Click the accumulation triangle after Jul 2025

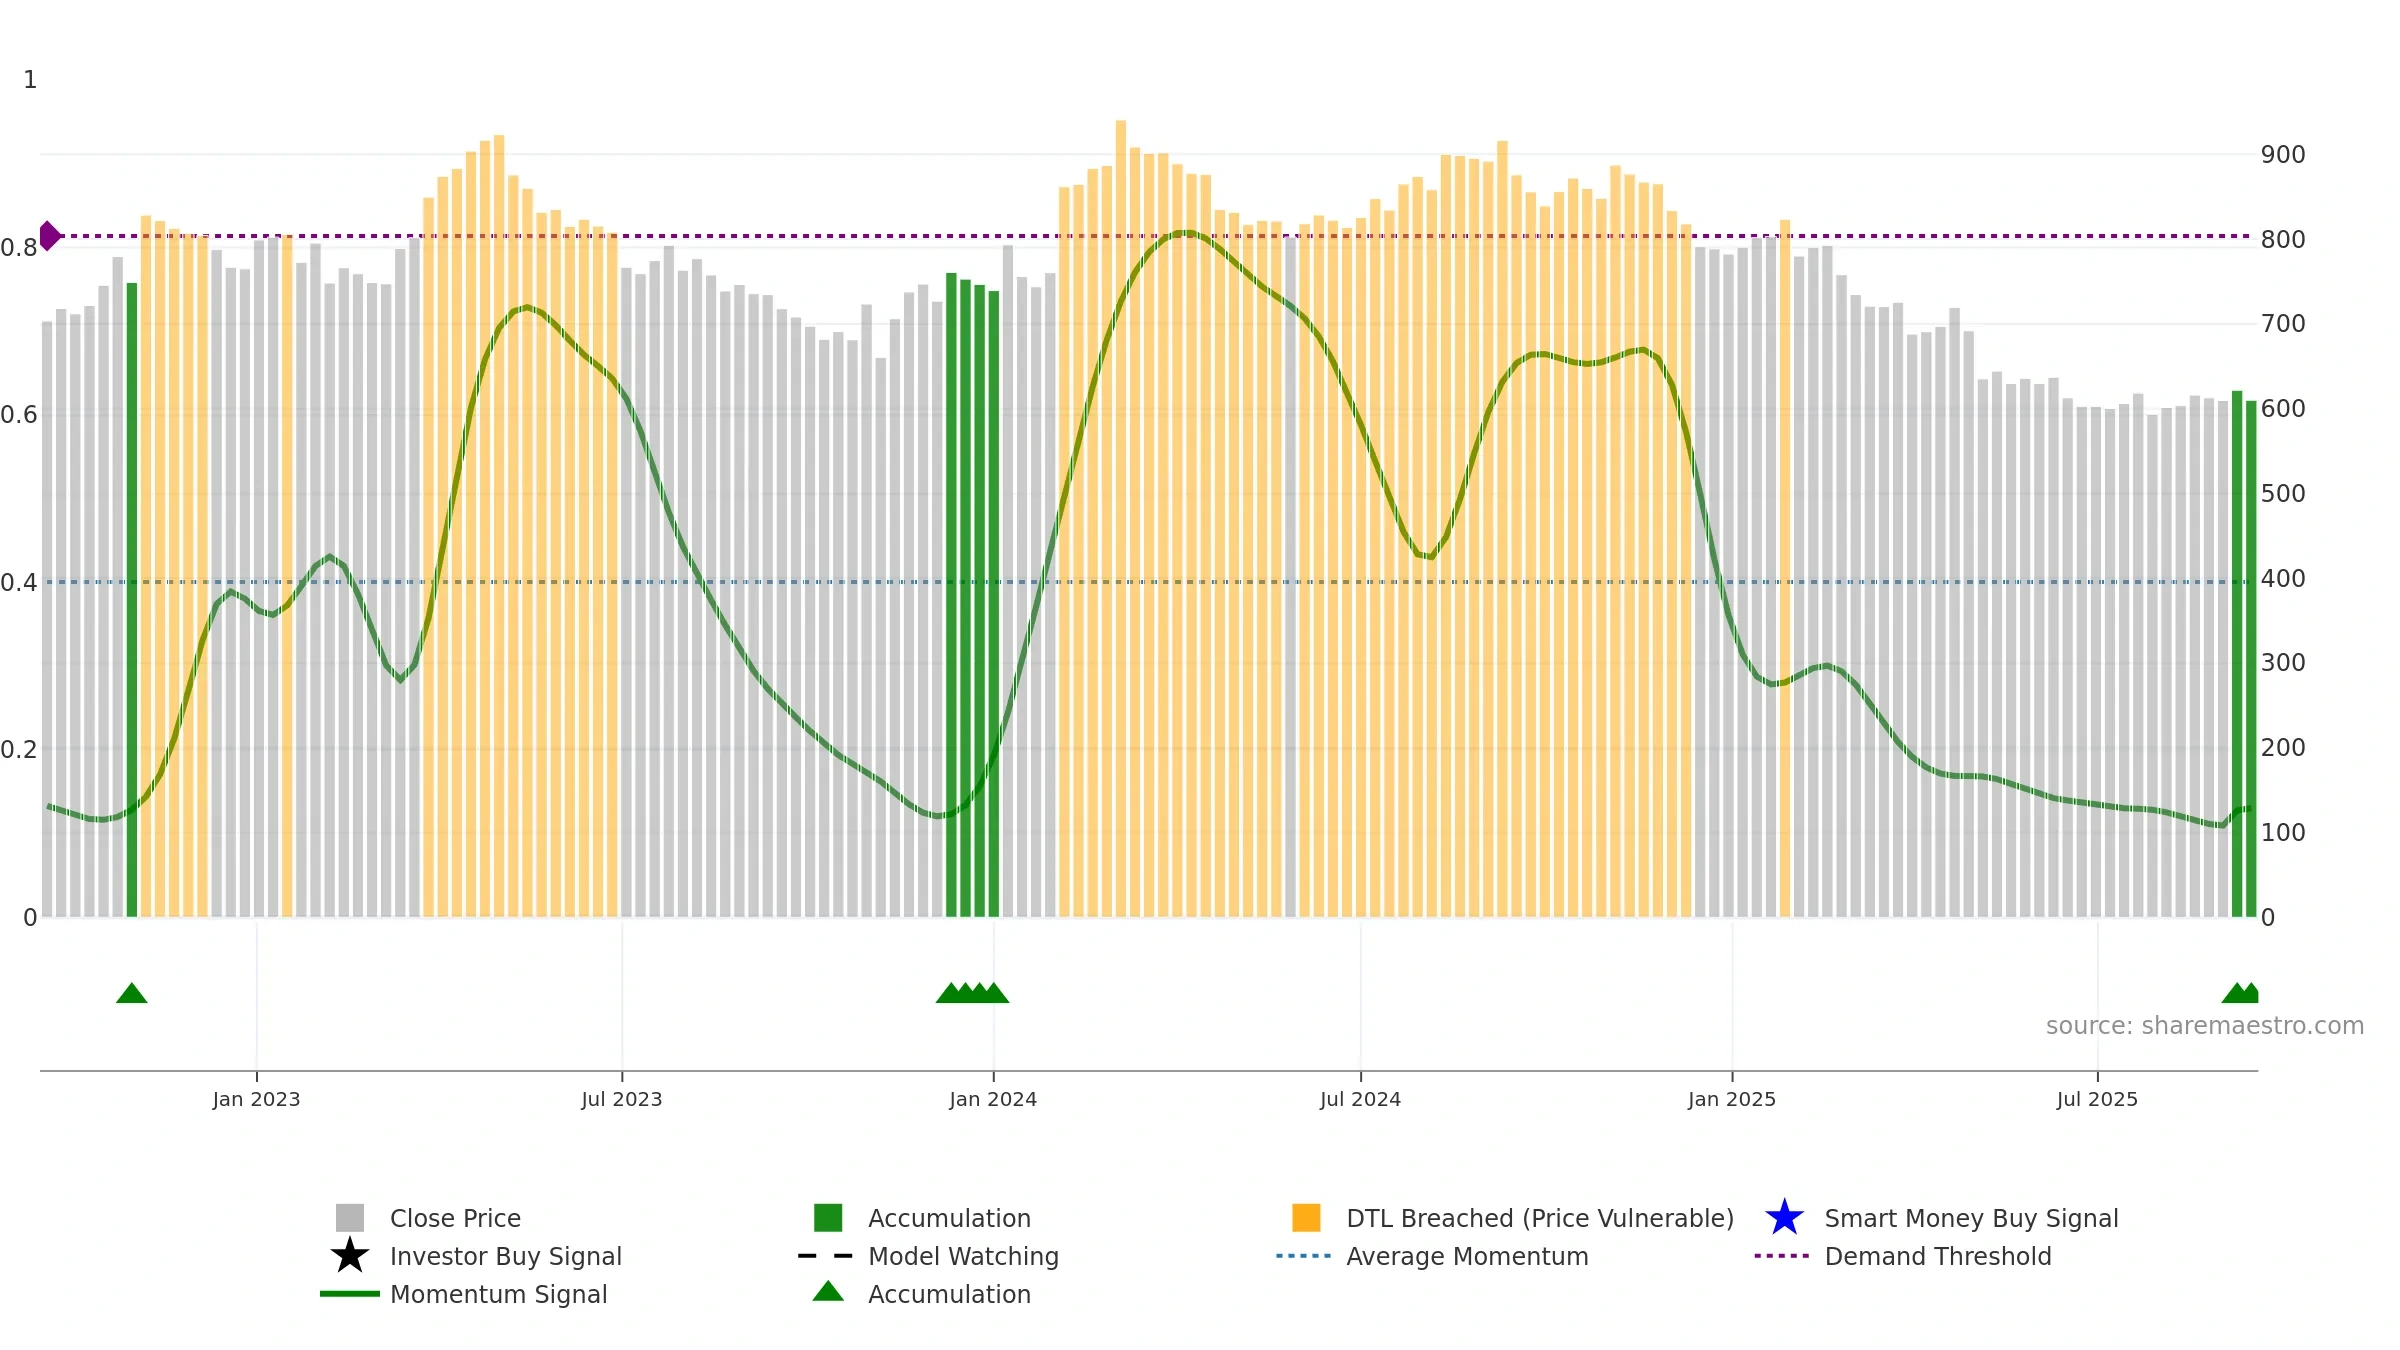click(2240, 993)
